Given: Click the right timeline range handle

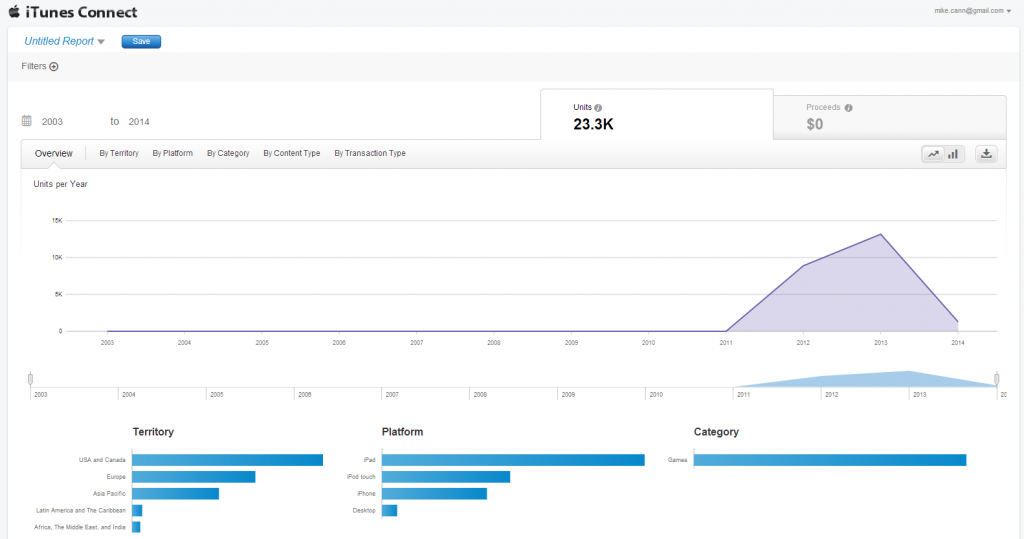Looking at the screenshot, I should pyautogui.click(x=997, y=378).
